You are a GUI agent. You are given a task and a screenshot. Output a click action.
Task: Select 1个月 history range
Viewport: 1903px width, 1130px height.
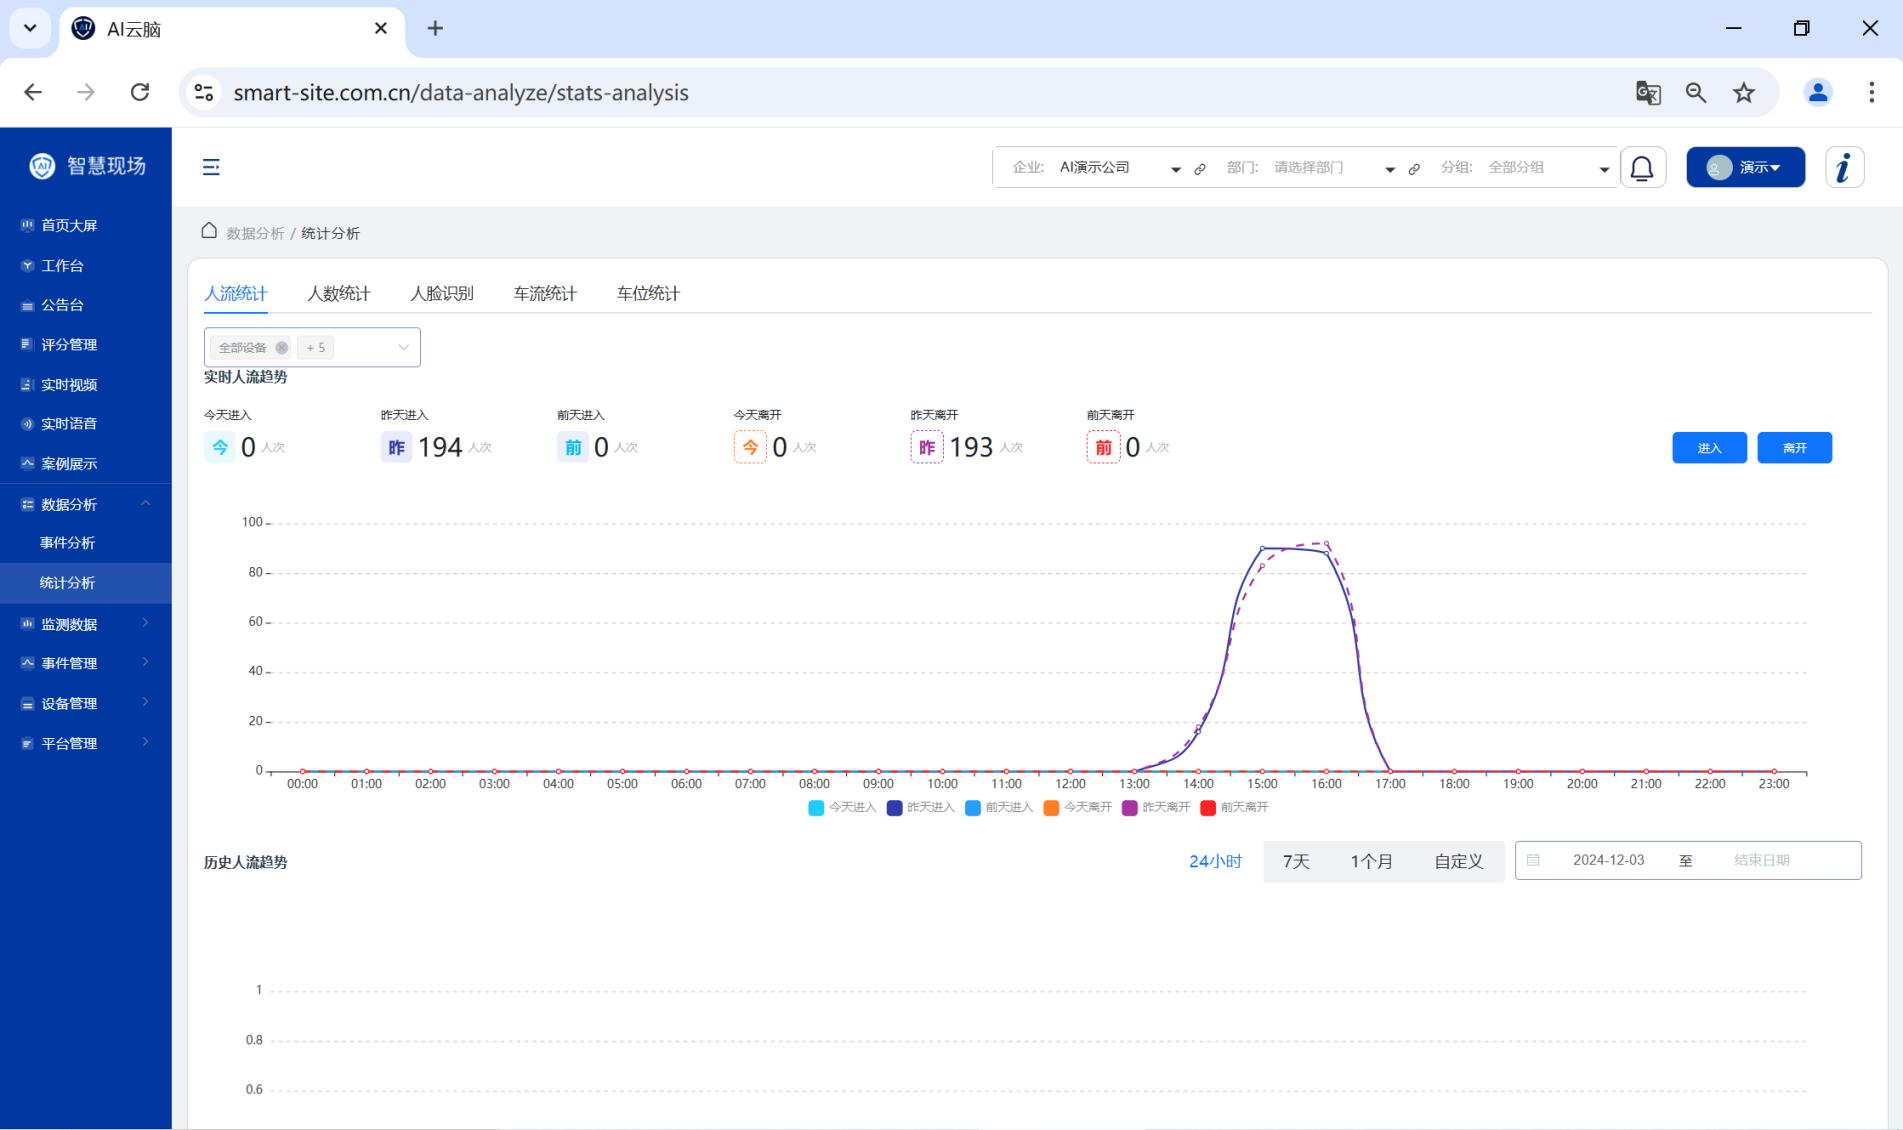(1371, 861)
